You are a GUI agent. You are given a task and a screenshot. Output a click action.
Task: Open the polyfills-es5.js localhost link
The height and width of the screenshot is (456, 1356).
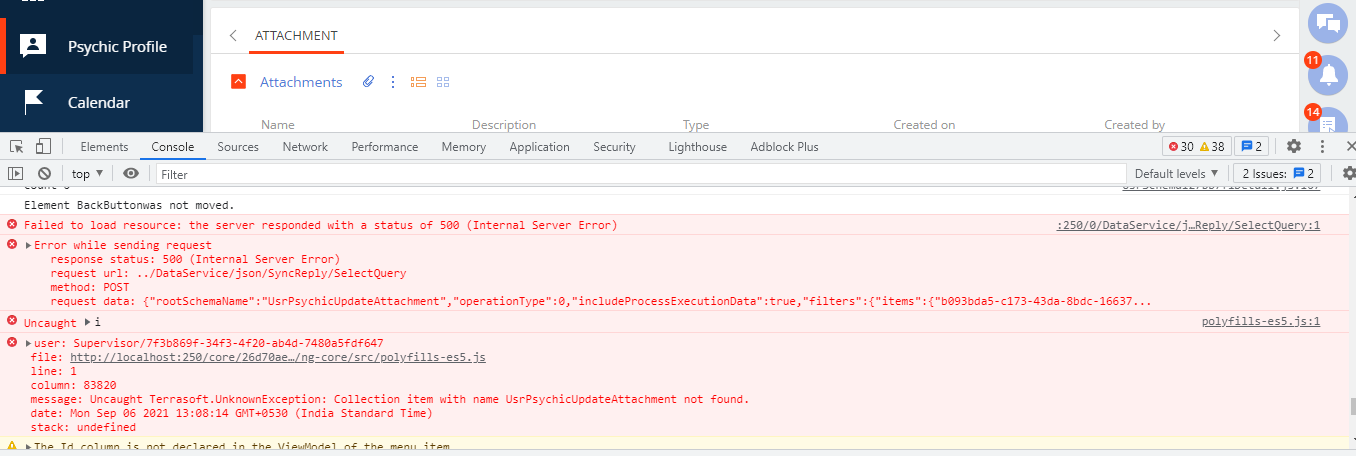(278, 357)
